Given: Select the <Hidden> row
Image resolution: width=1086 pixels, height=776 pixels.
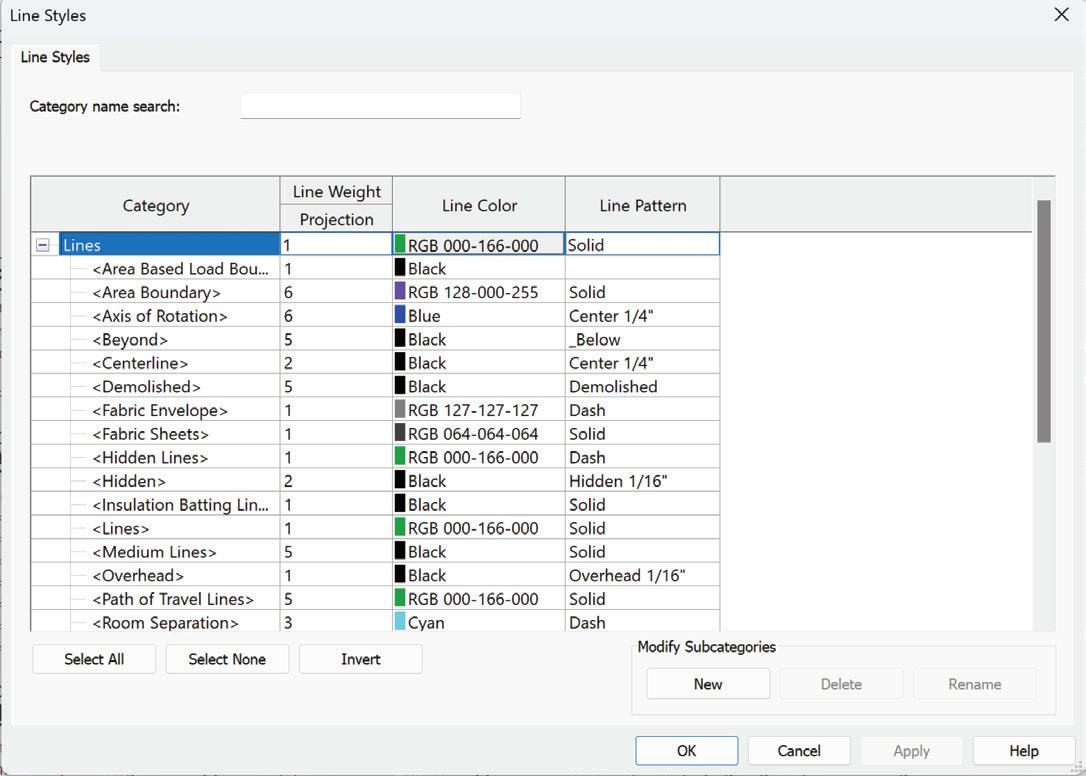Looking at the screenshot, I should (130, 480).
